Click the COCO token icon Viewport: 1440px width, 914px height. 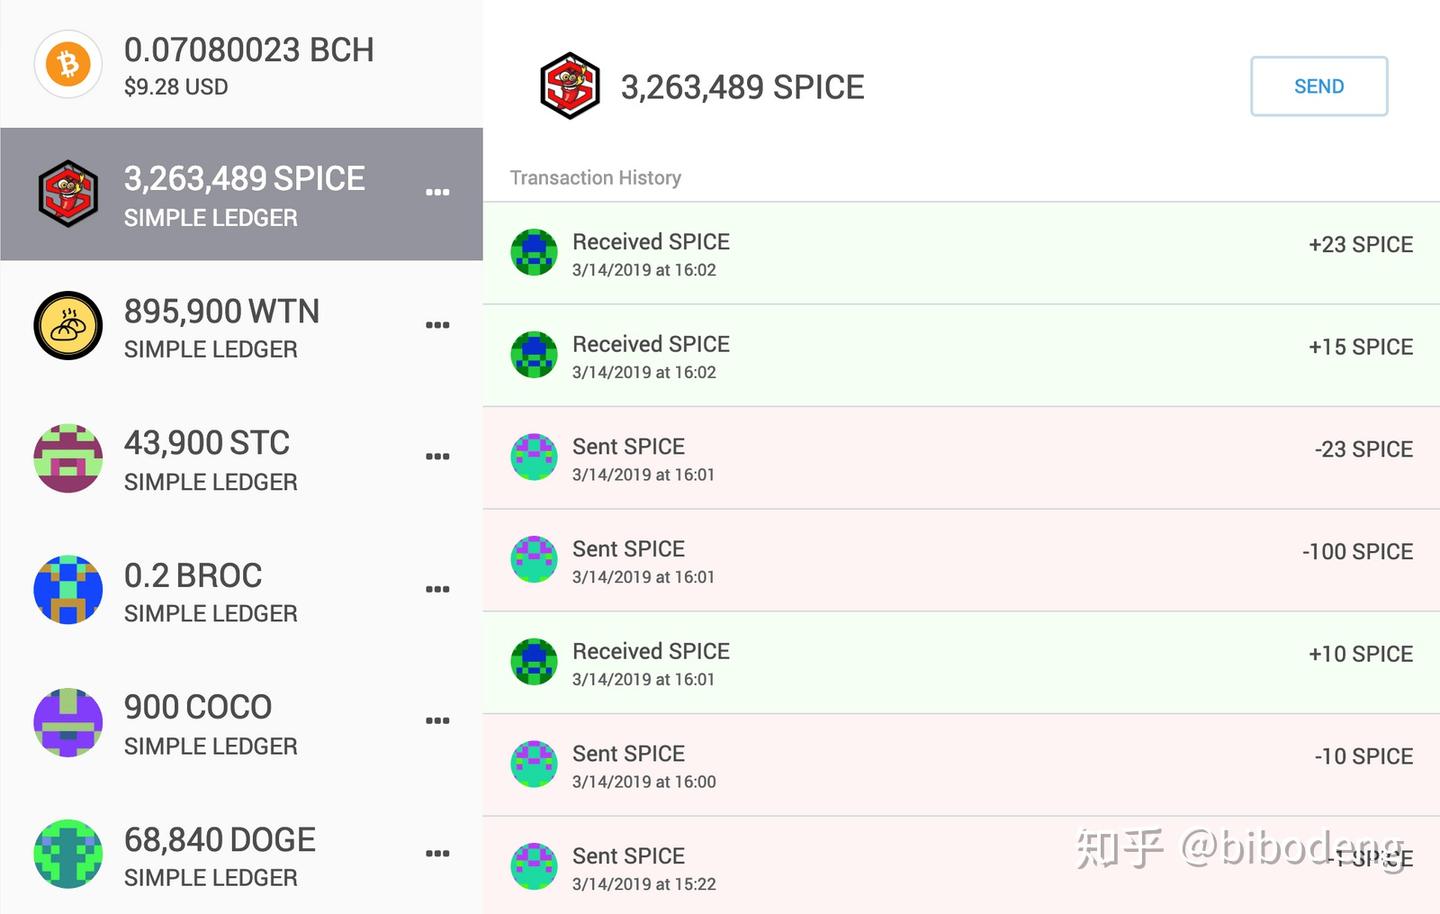[67, 722]
